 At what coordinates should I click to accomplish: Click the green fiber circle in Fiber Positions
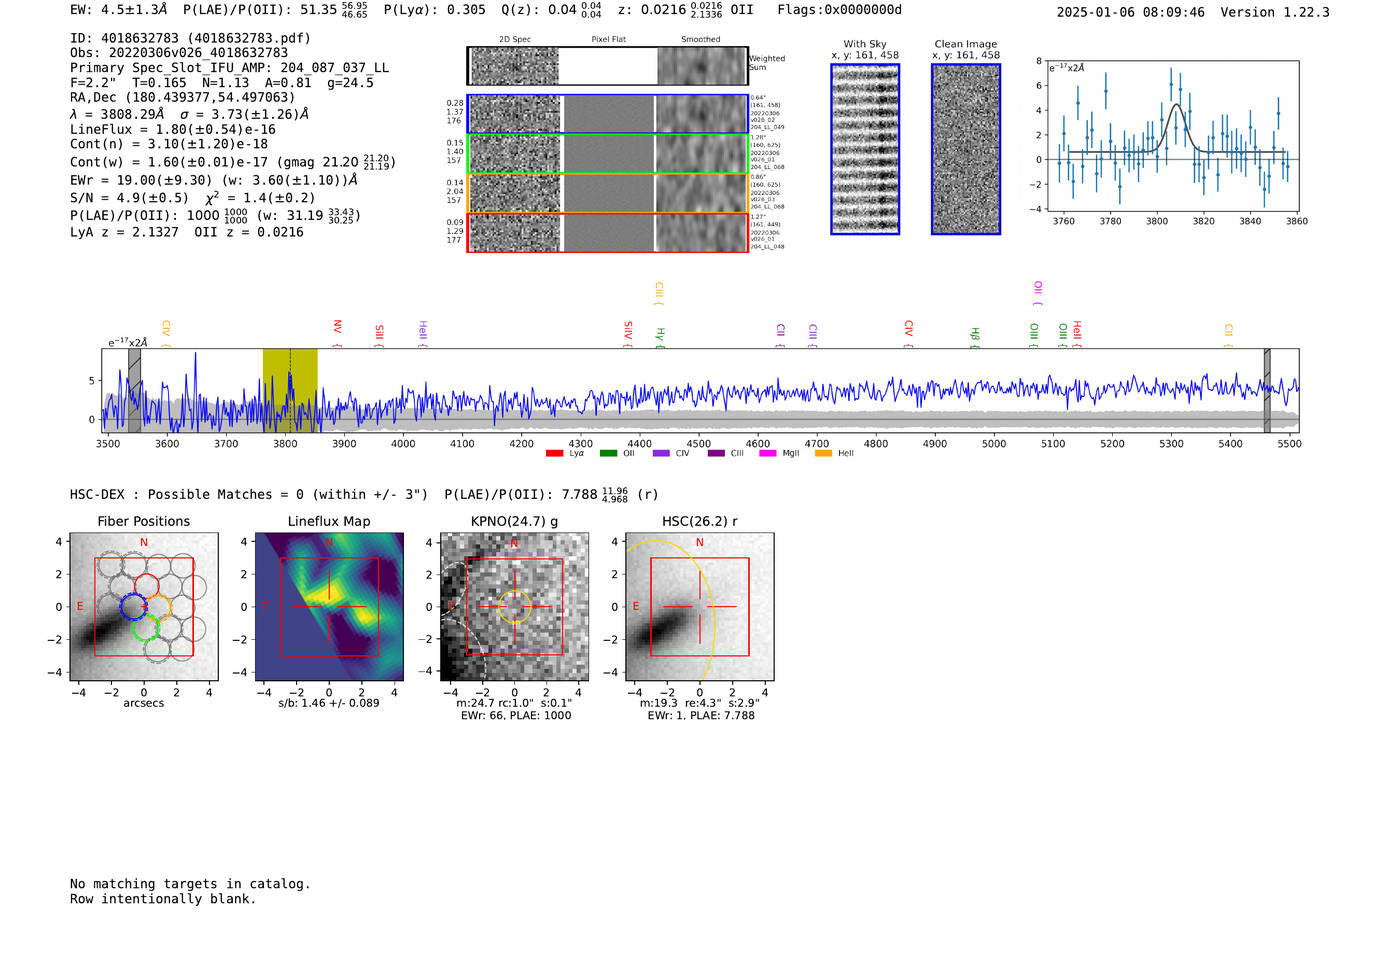pyautogui.click(x=147, y=627)
